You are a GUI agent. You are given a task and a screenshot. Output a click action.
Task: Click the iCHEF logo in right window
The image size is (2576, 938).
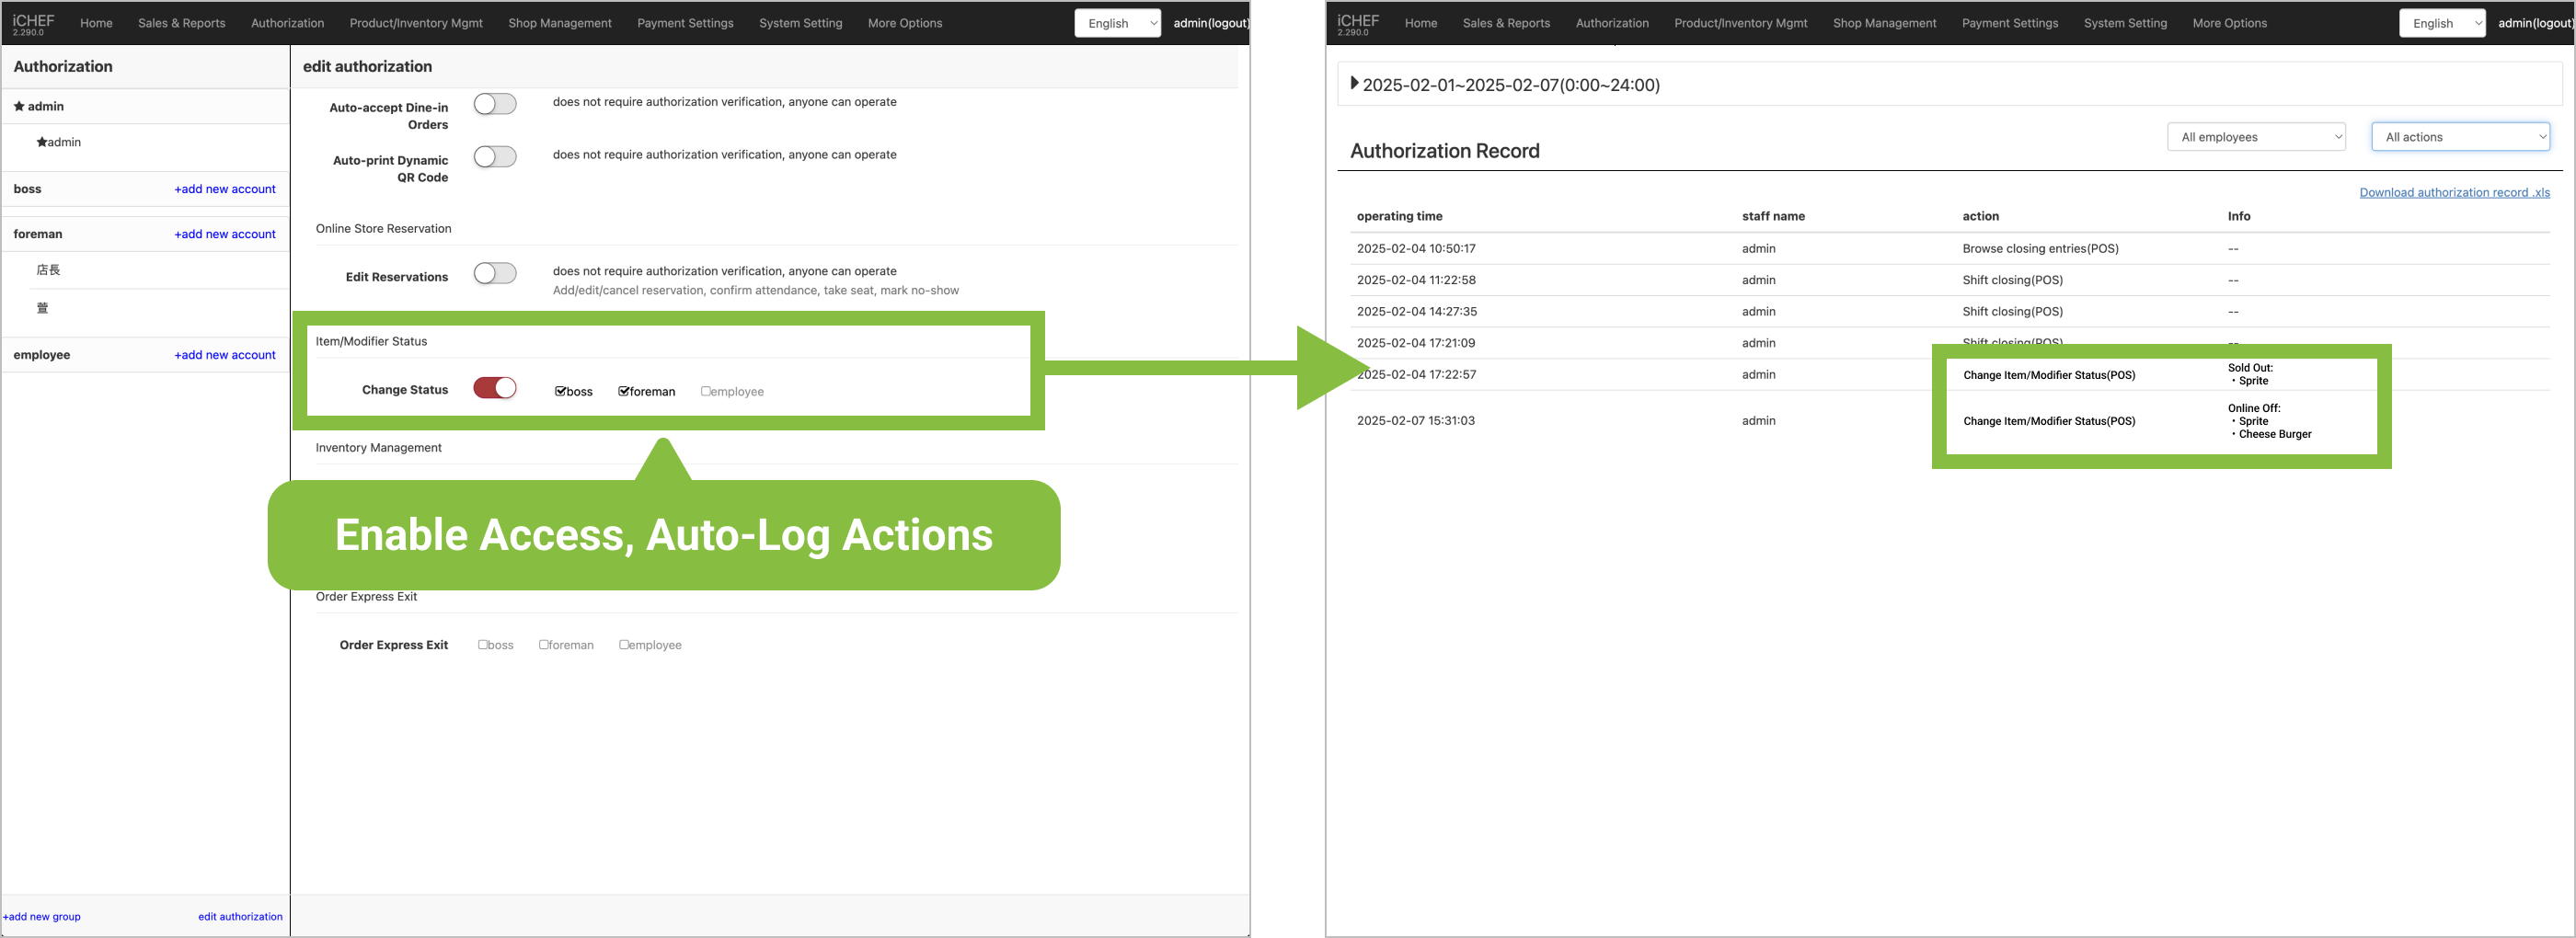click(1357, 23)
